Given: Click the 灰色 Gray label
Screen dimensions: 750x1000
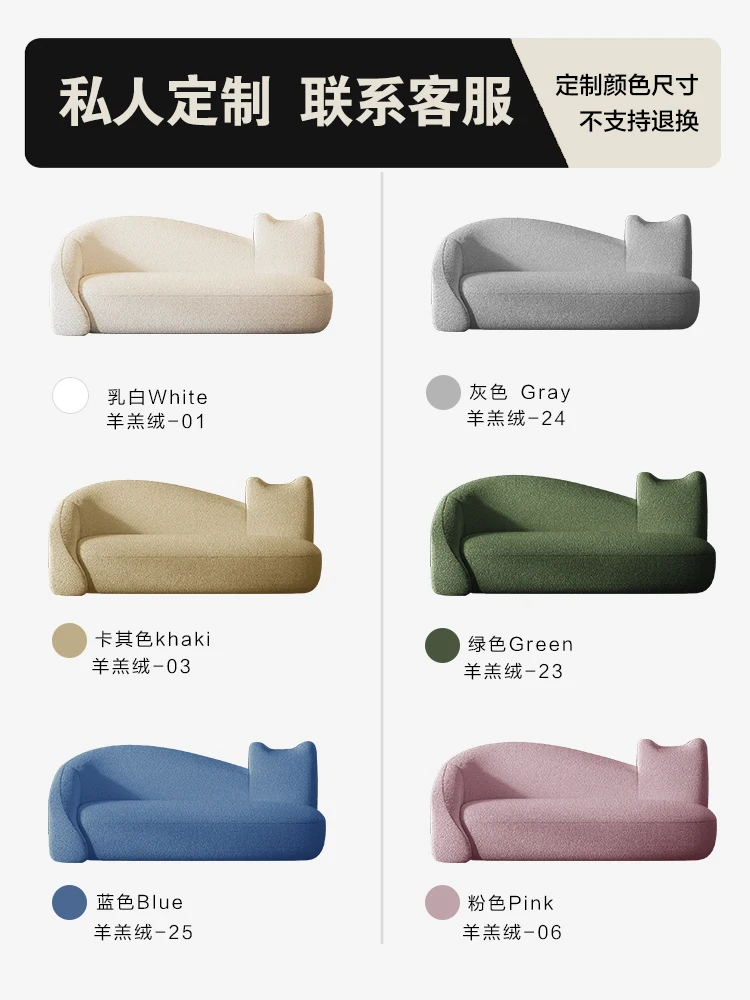Looking at the screenshot, I should tap(520, 392).
